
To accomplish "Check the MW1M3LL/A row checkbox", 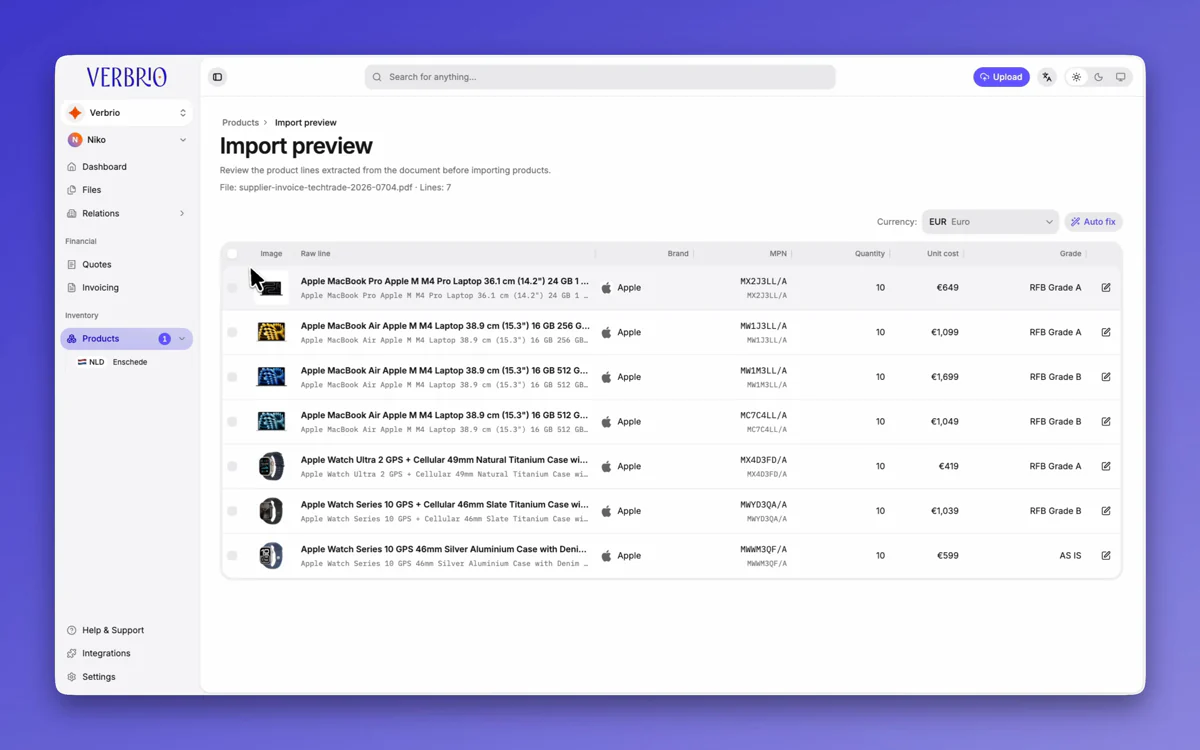I will pyautogui.click(x=232, y=377).
